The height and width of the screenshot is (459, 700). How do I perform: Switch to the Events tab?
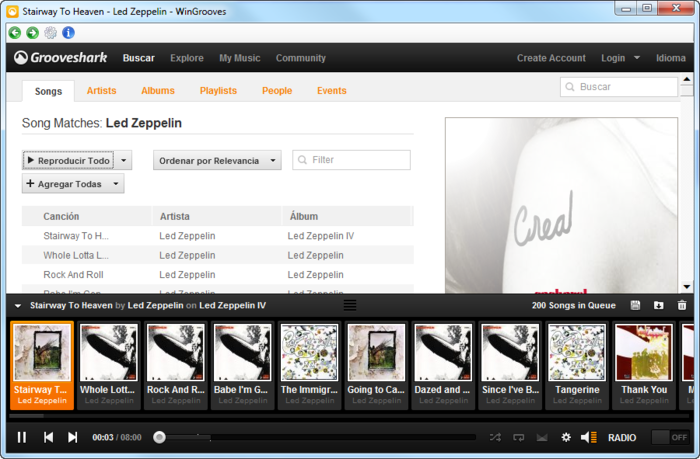(x=331, y=91)
